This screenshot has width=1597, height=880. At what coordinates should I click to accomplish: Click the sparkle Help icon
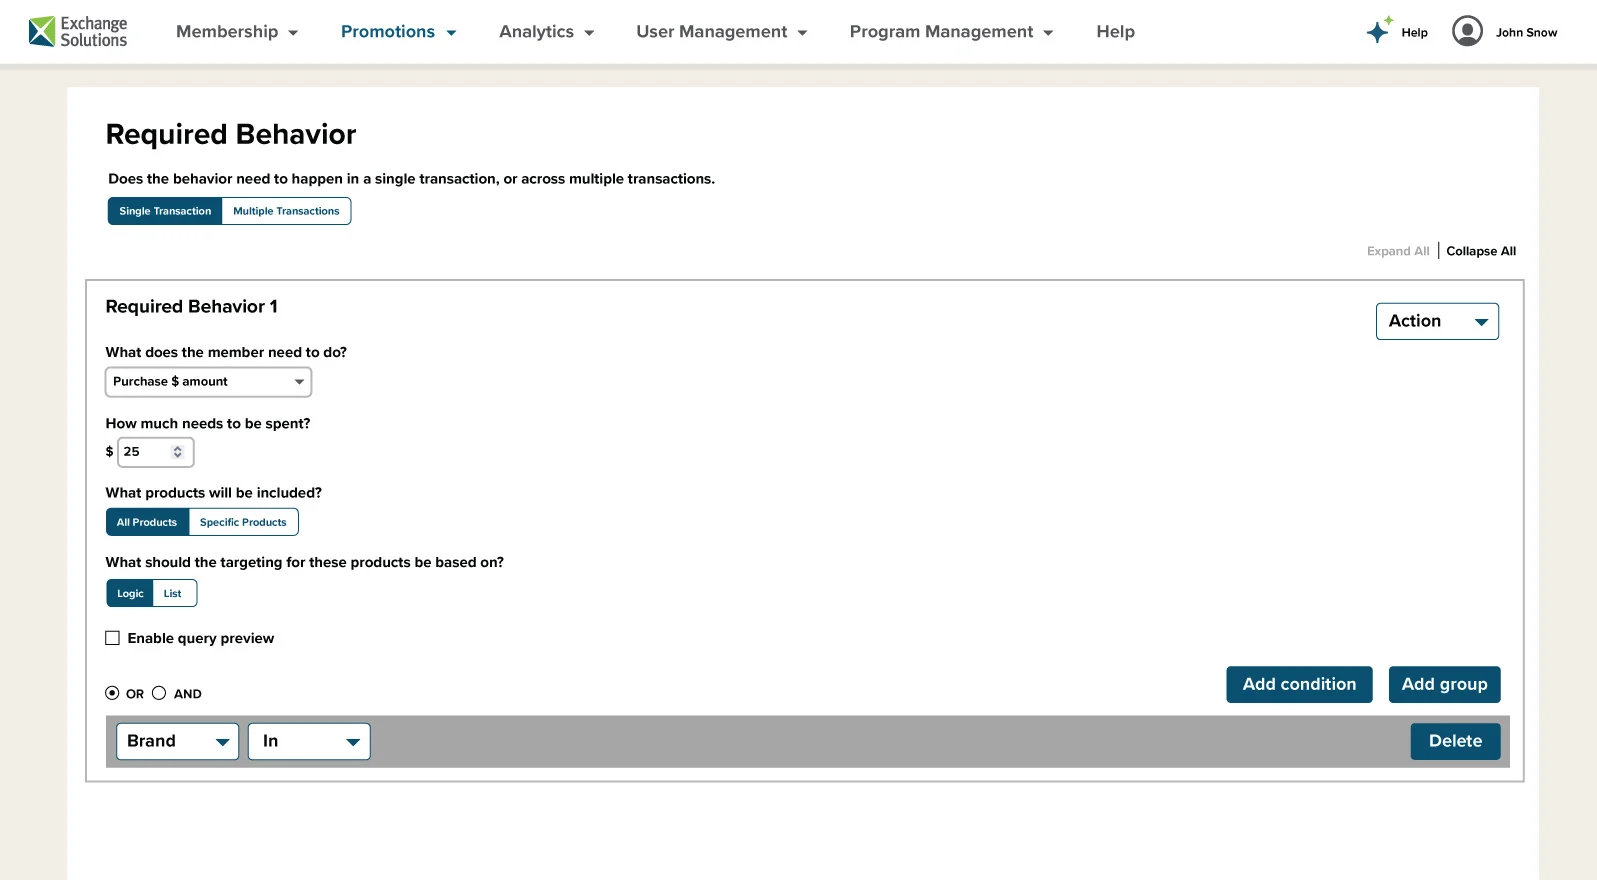tap(1379, 31)
